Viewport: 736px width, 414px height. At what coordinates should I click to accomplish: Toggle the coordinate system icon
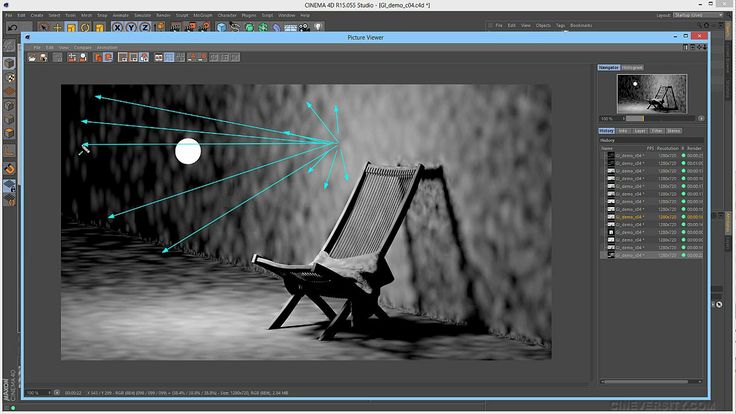(x=160, y=28)
